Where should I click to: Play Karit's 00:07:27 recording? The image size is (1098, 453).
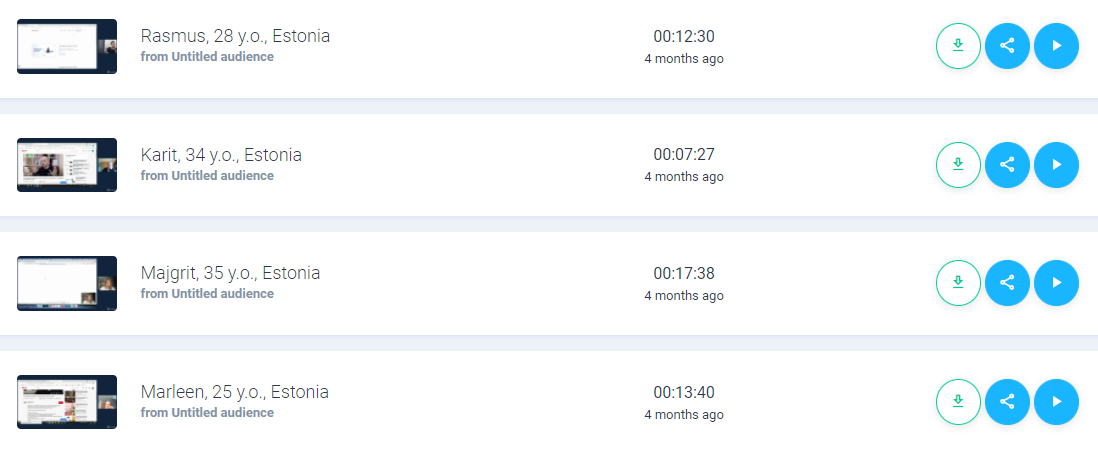point(1056,165)
